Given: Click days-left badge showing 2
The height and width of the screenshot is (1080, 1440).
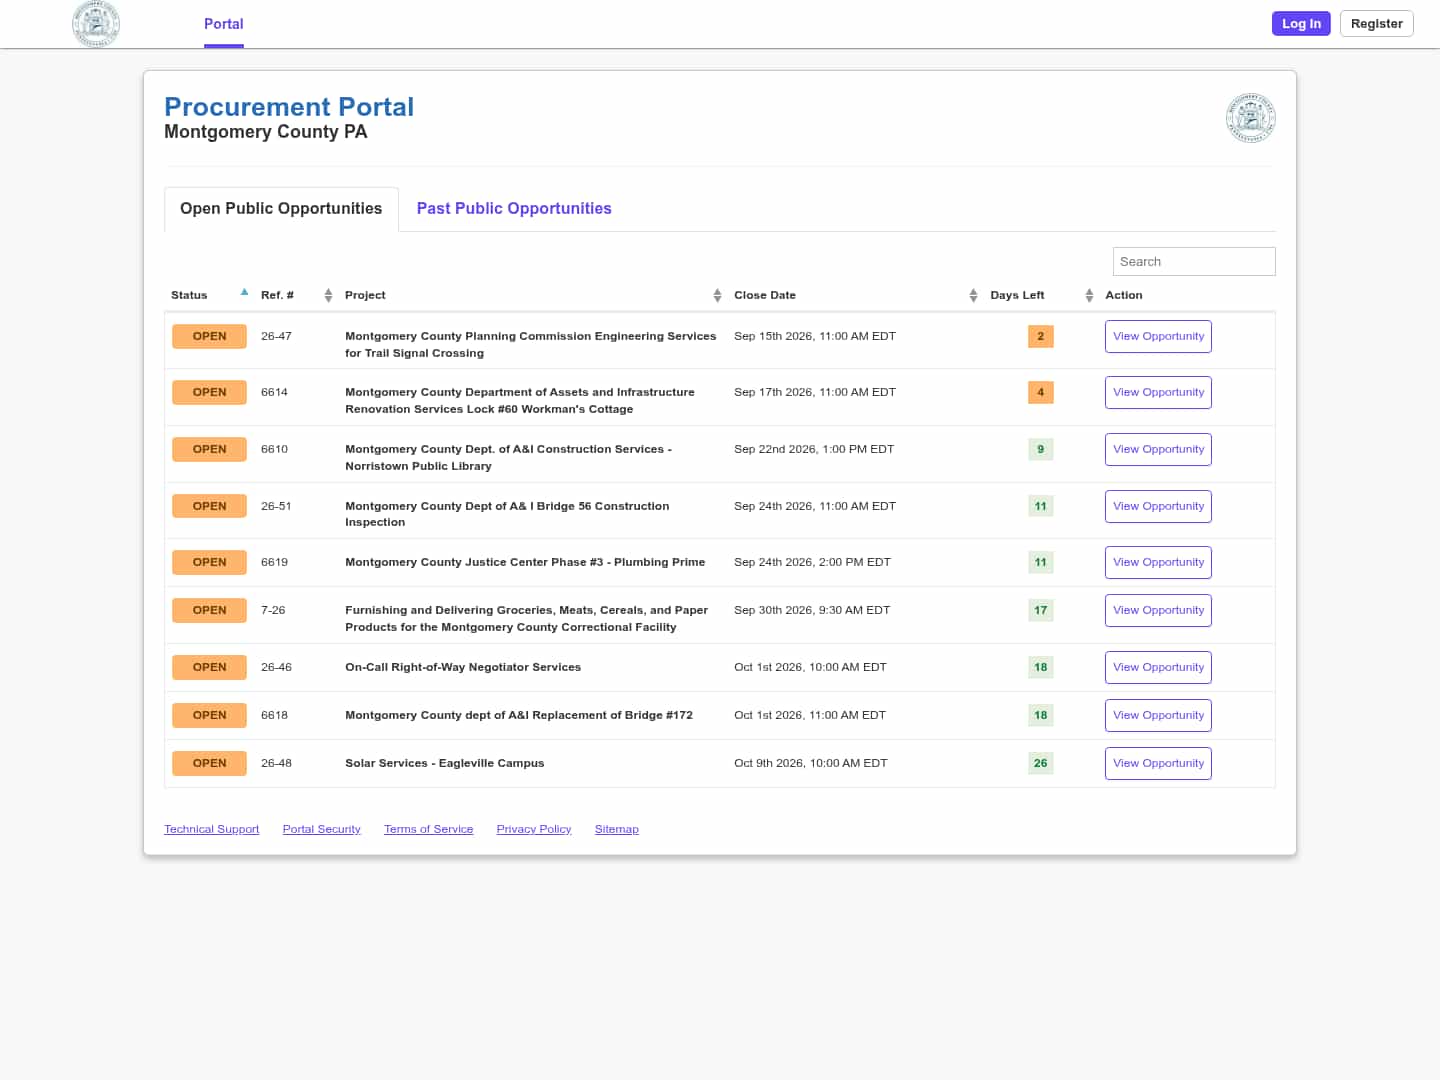Looking at the screenshot, I should click(1041, 337).
